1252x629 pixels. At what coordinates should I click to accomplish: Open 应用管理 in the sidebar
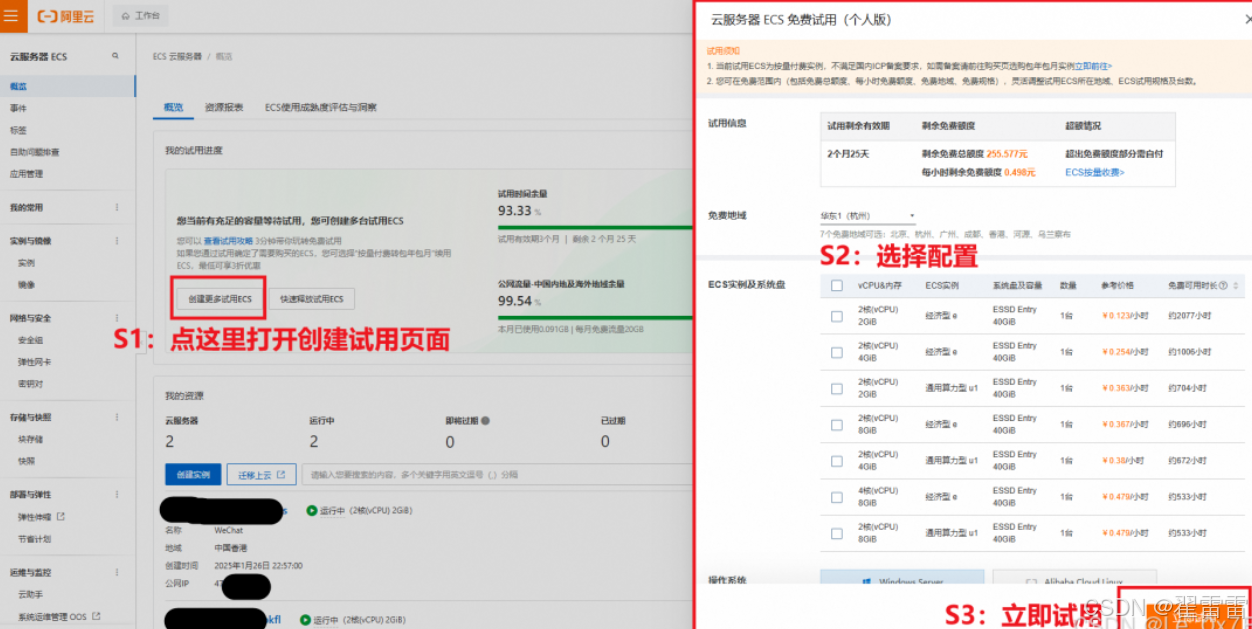tap(27, 174)
